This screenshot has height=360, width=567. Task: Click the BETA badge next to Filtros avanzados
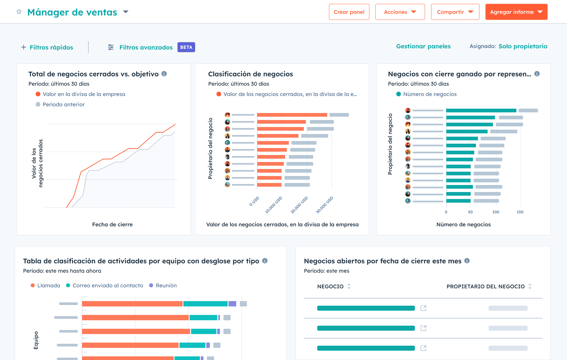click(x=186, y=47)
